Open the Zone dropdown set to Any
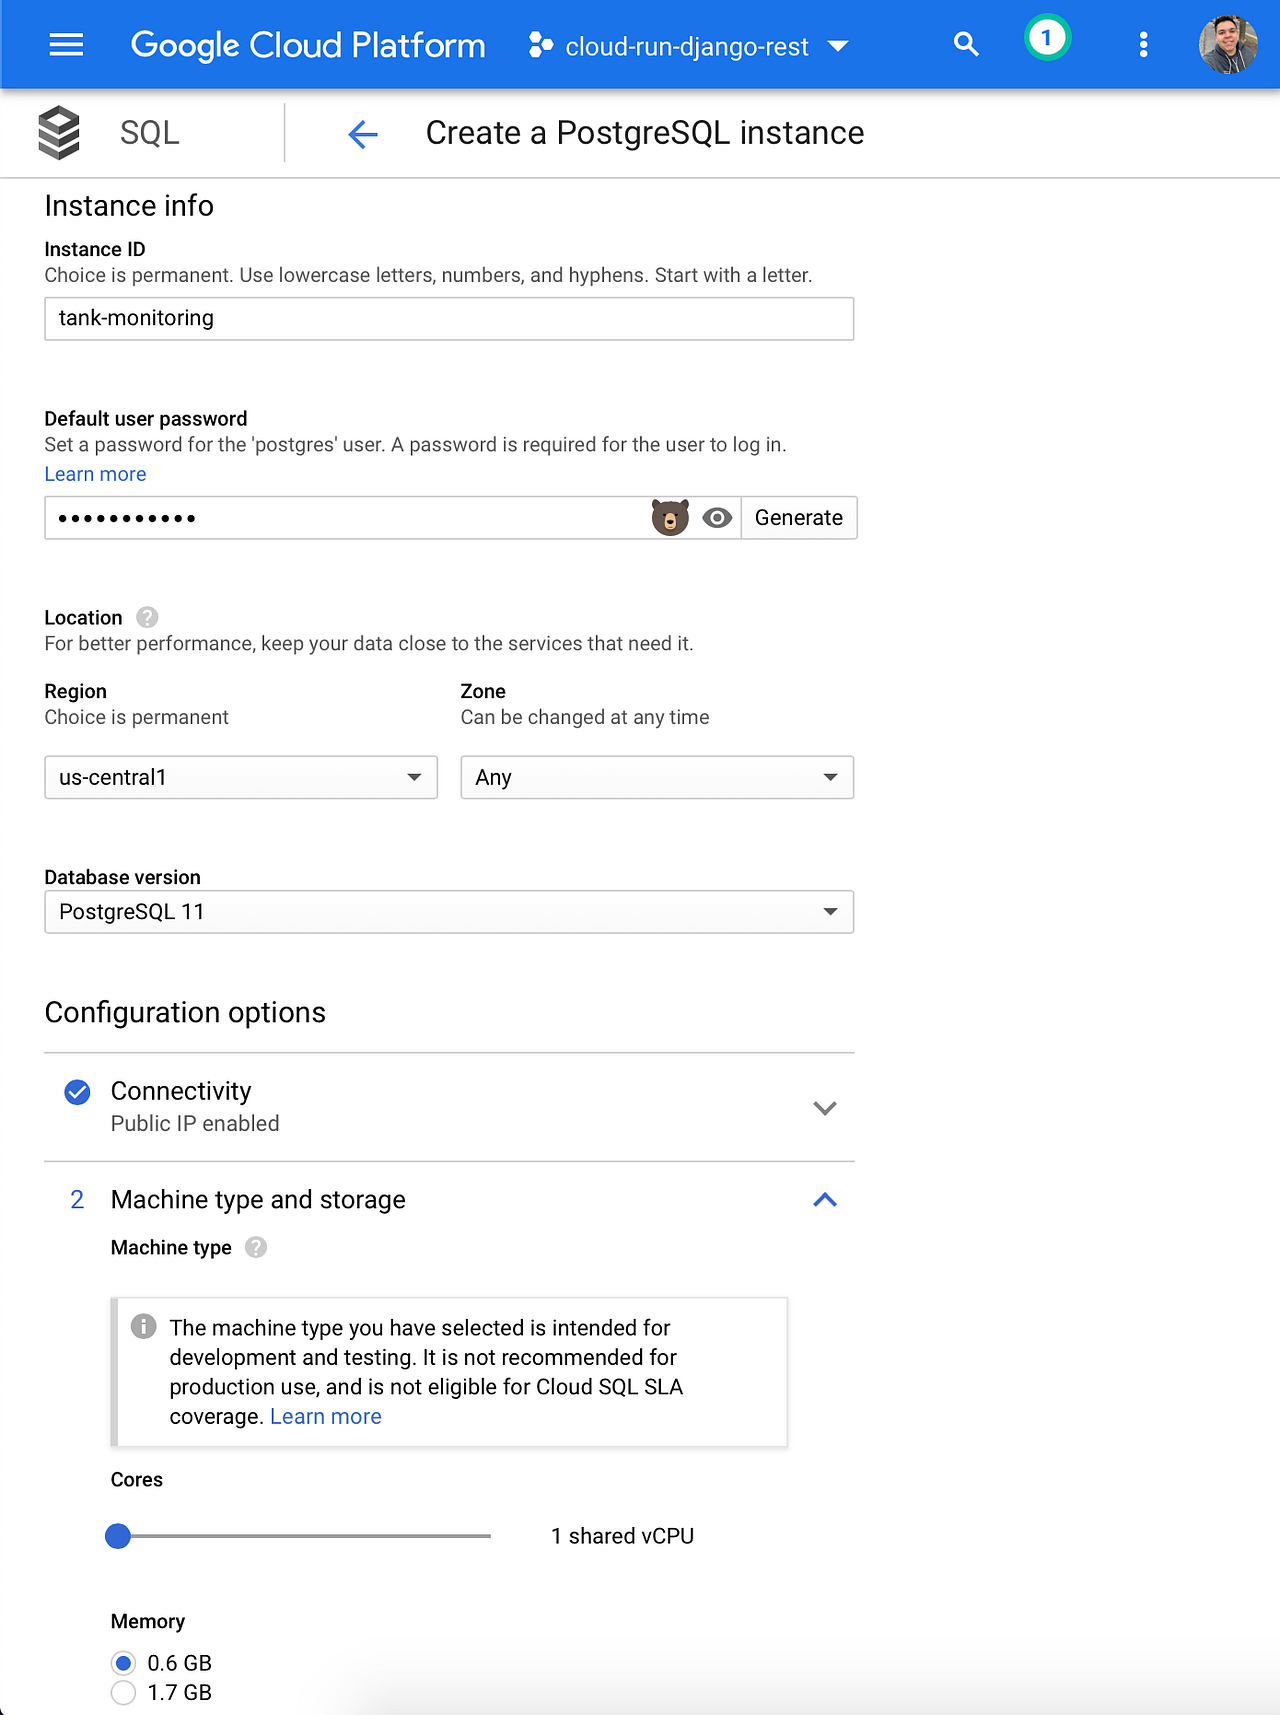This screenshot has height=1715, width=1280. pos(657,777)
